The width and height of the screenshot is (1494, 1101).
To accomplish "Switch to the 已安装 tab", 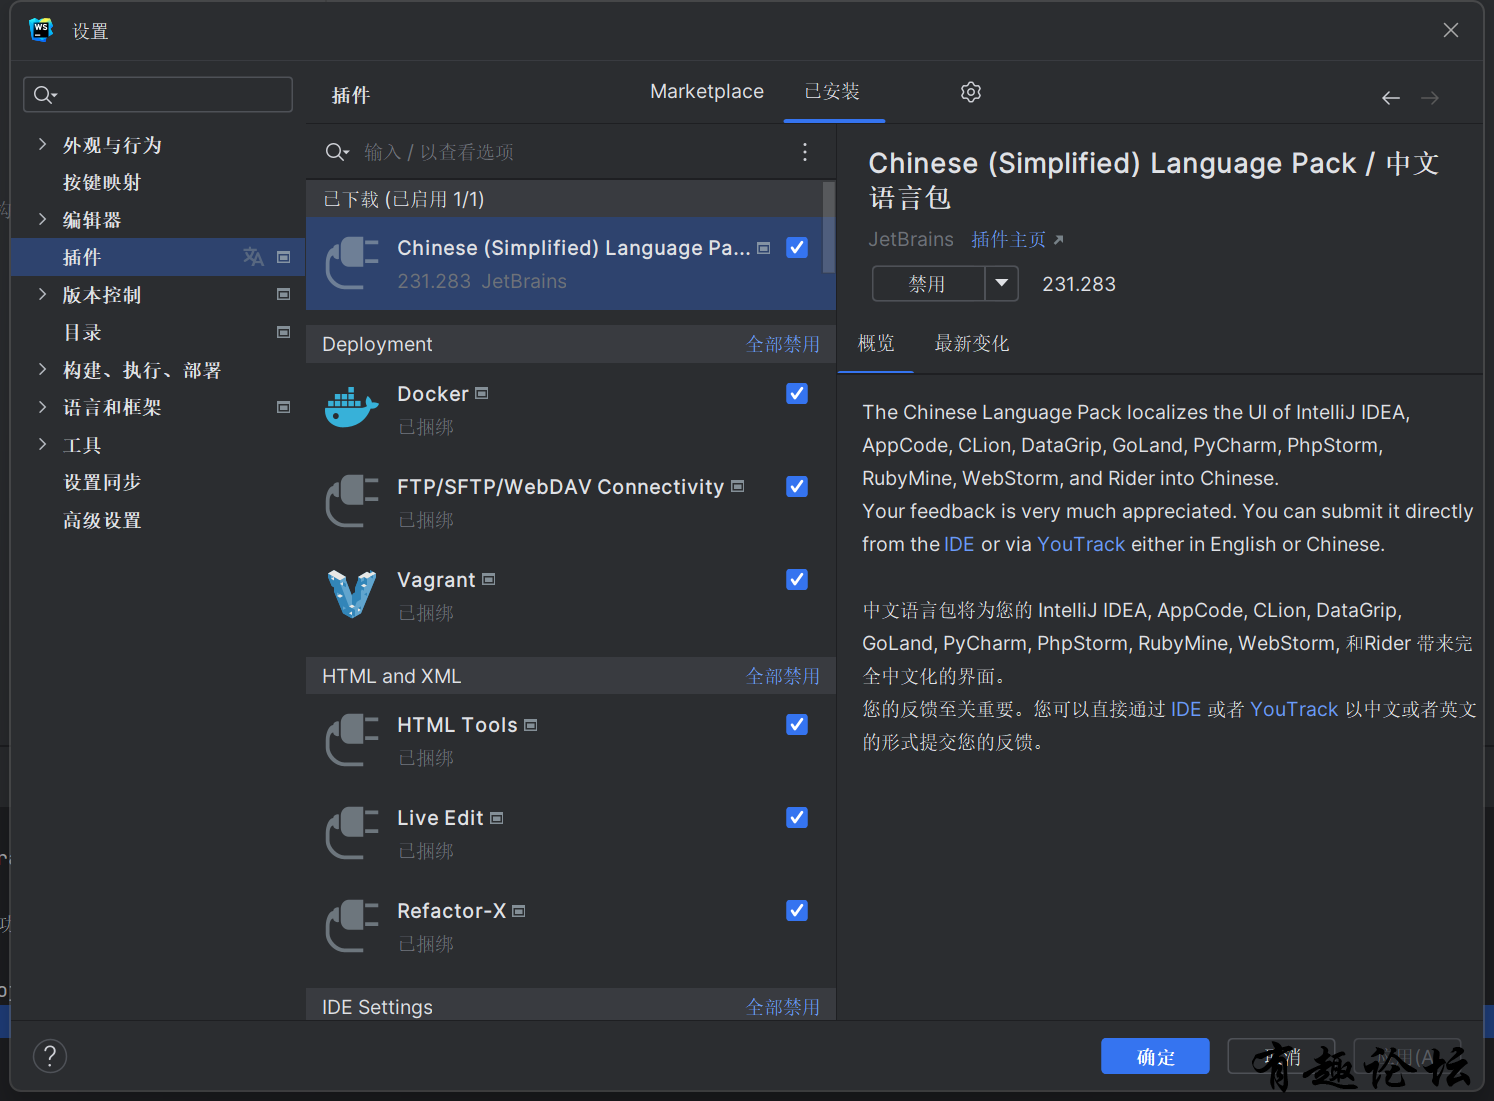I will pos(832,91).
